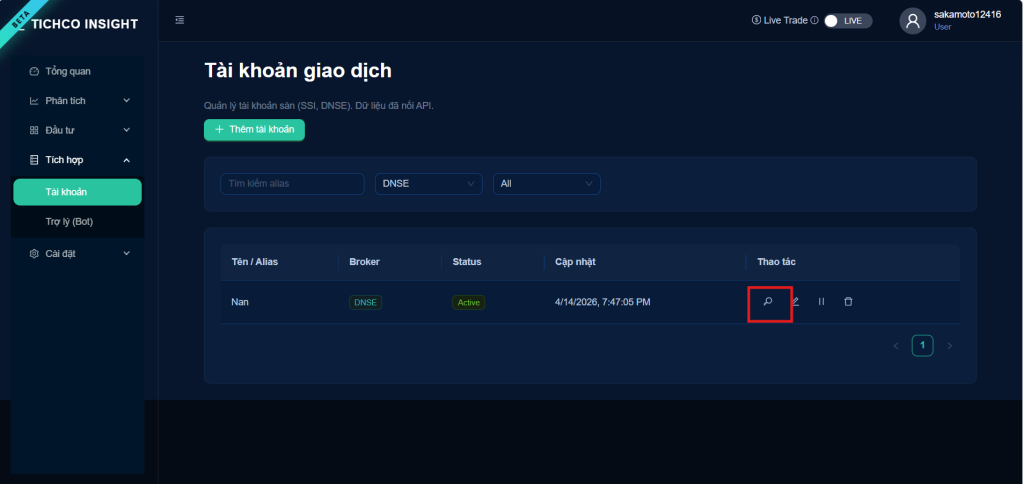The height and width of the screenshot is (484, 1024).
Task: Click the Tìm kiếm alias search field
Action: tap(292, 184)
